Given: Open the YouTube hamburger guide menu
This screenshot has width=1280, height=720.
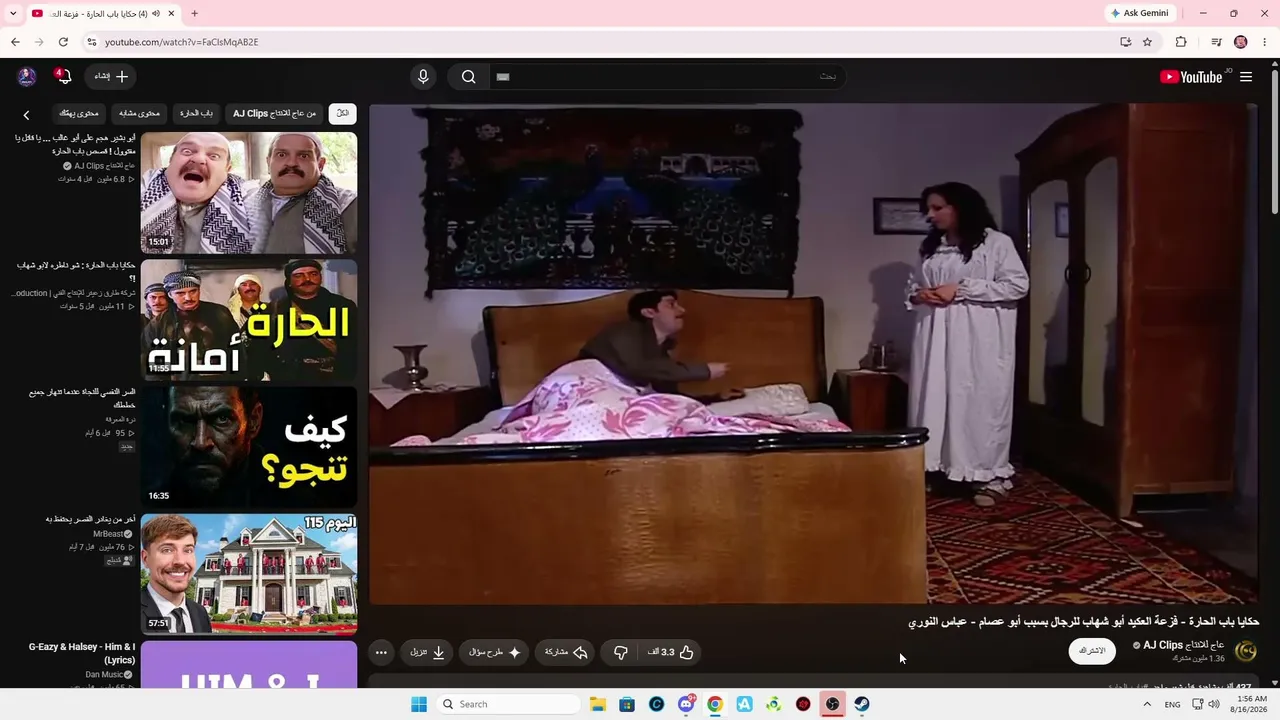Looking at the screenshot, I should click(x=1246, y=77).
